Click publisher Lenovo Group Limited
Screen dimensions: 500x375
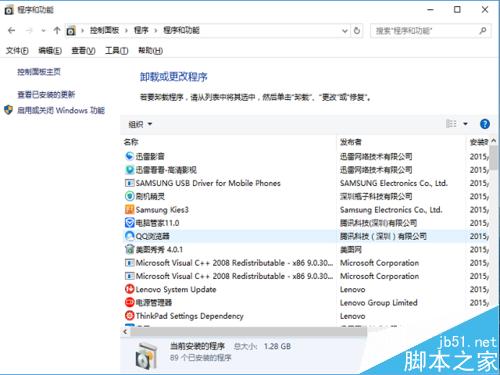[379, 303]
